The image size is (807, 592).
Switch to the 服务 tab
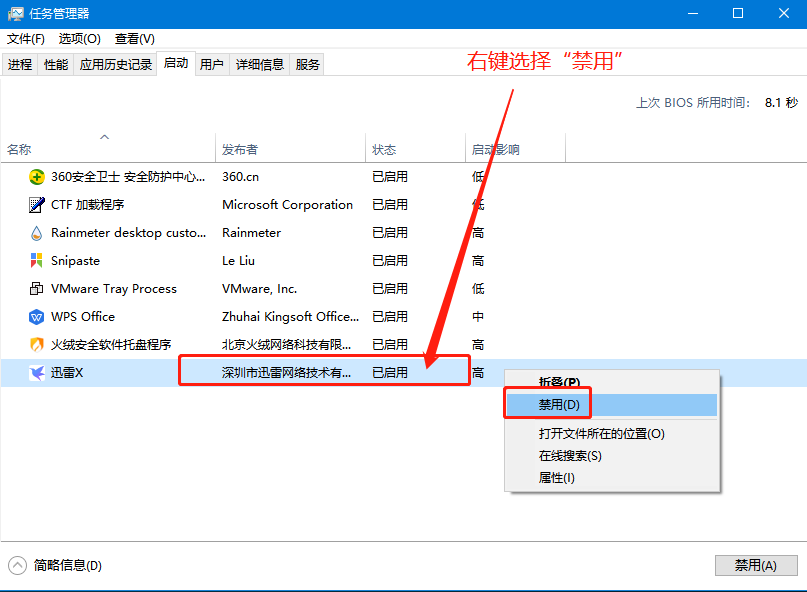(x=308, y=64)
